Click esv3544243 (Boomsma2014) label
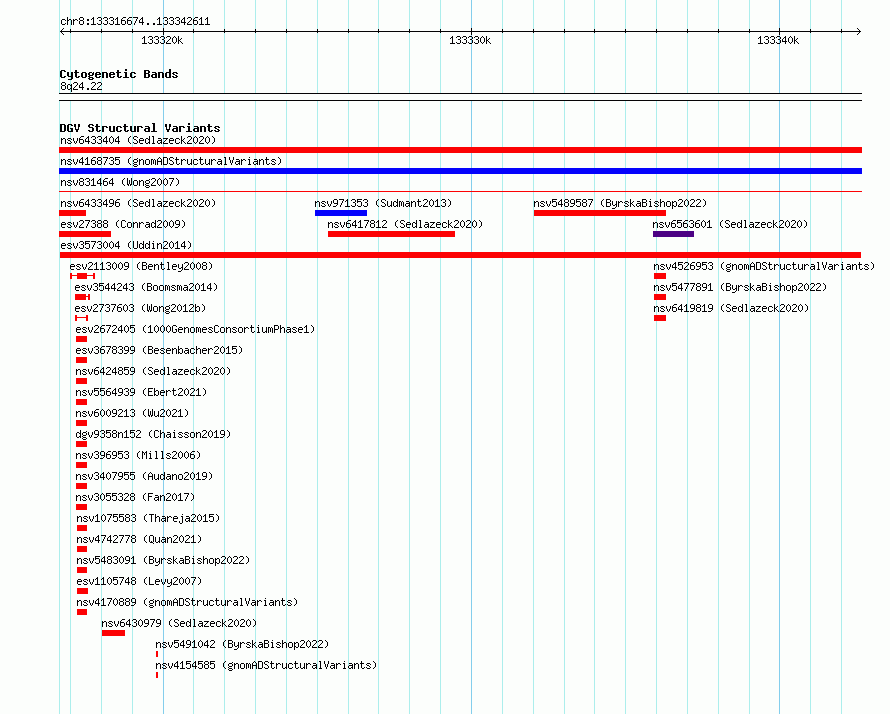The width and height of the screenshot is (890, 714). click(x=146, y=287)
